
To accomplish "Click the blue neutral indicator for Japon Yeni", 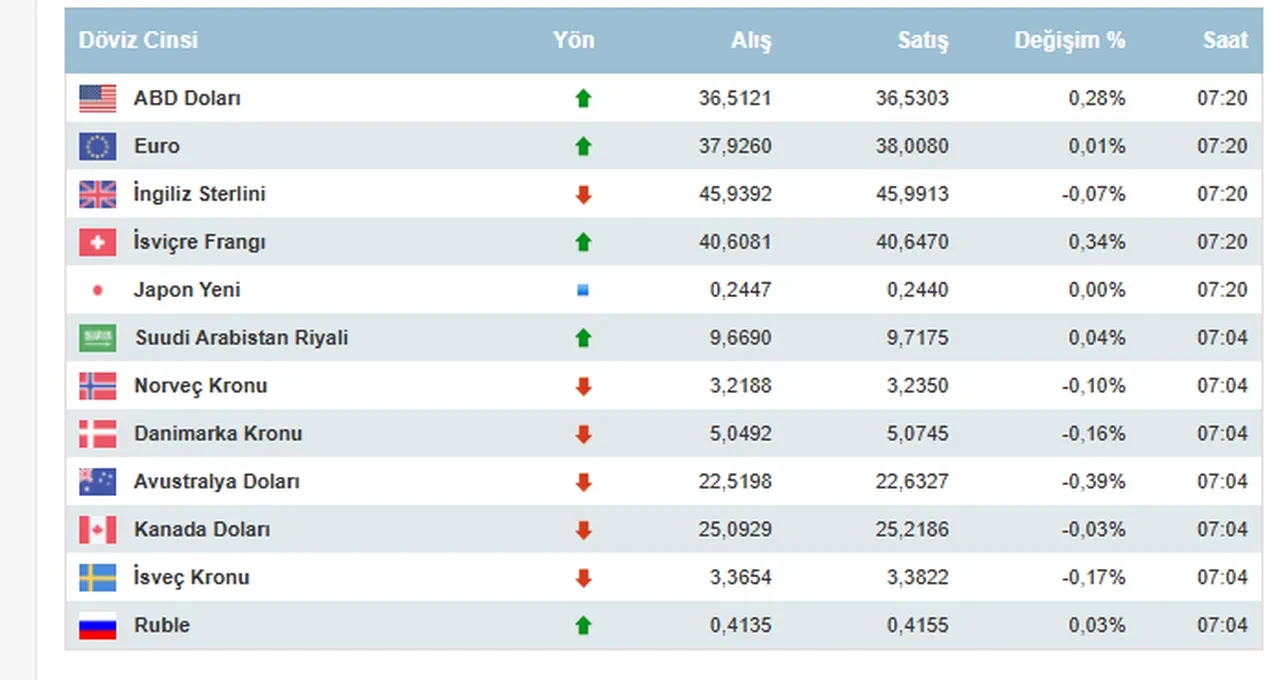I will pyautogui.click(x=583, y=290).
